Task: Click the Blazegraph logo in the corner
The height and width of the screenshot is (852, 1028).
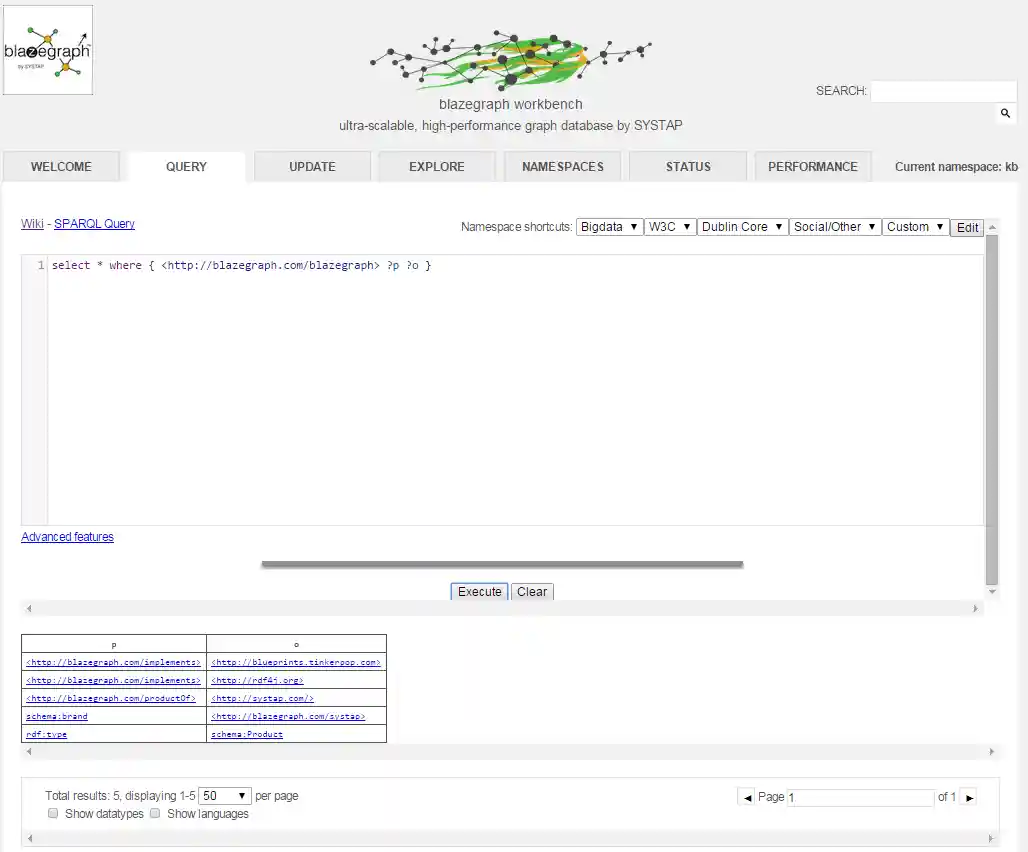Action: [48, 50]
